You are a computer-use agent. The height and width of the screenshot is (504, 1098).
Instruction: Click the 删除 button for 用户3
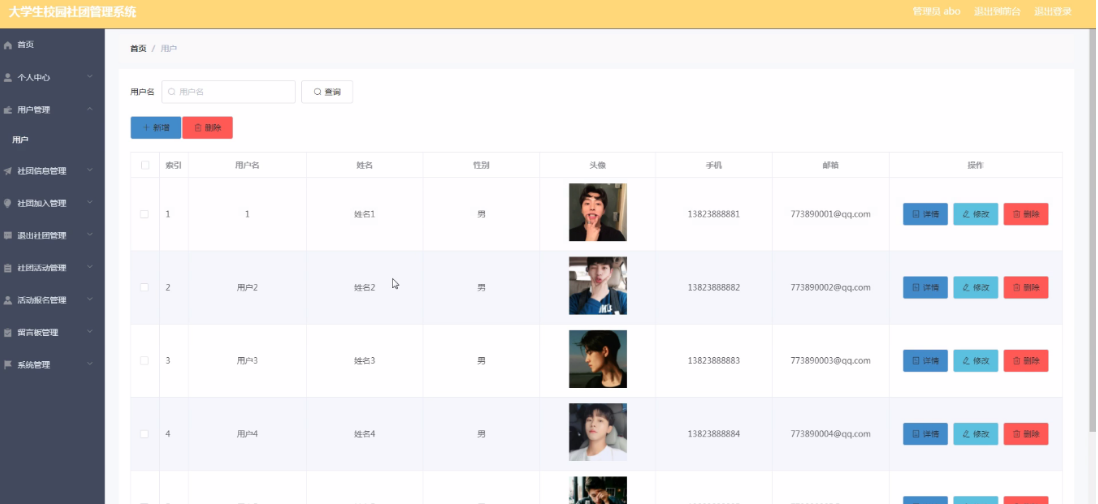[x=1026, y=361]
